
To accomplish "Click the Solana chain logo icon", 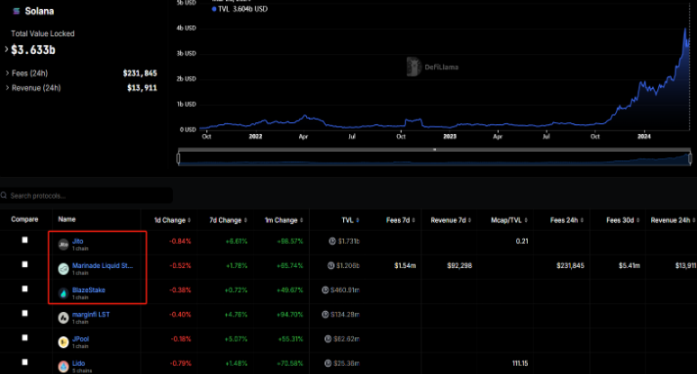I will pos(16,11).
